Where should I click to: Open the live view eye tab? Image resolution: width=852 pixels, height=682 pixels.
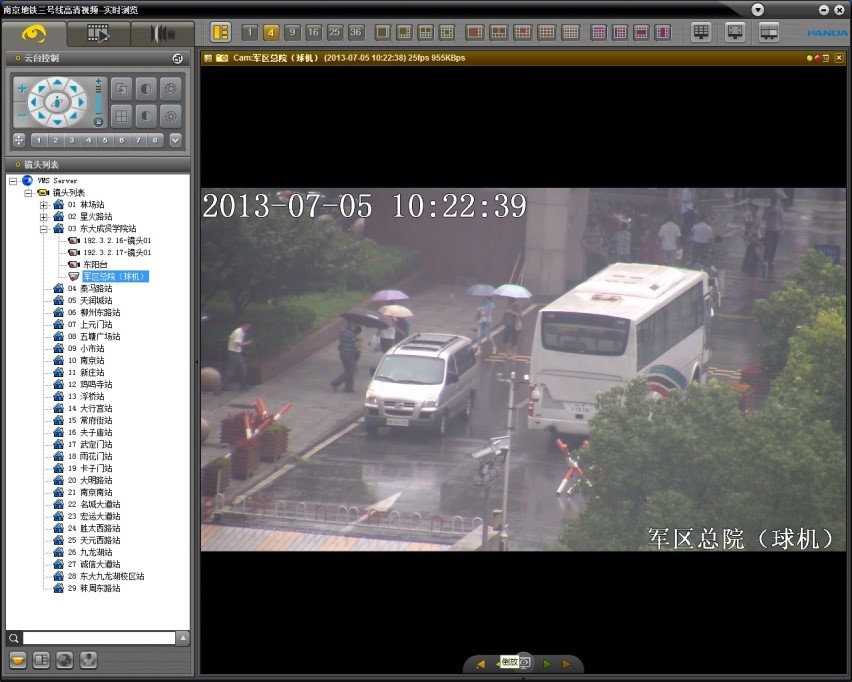tap(33, 33)
